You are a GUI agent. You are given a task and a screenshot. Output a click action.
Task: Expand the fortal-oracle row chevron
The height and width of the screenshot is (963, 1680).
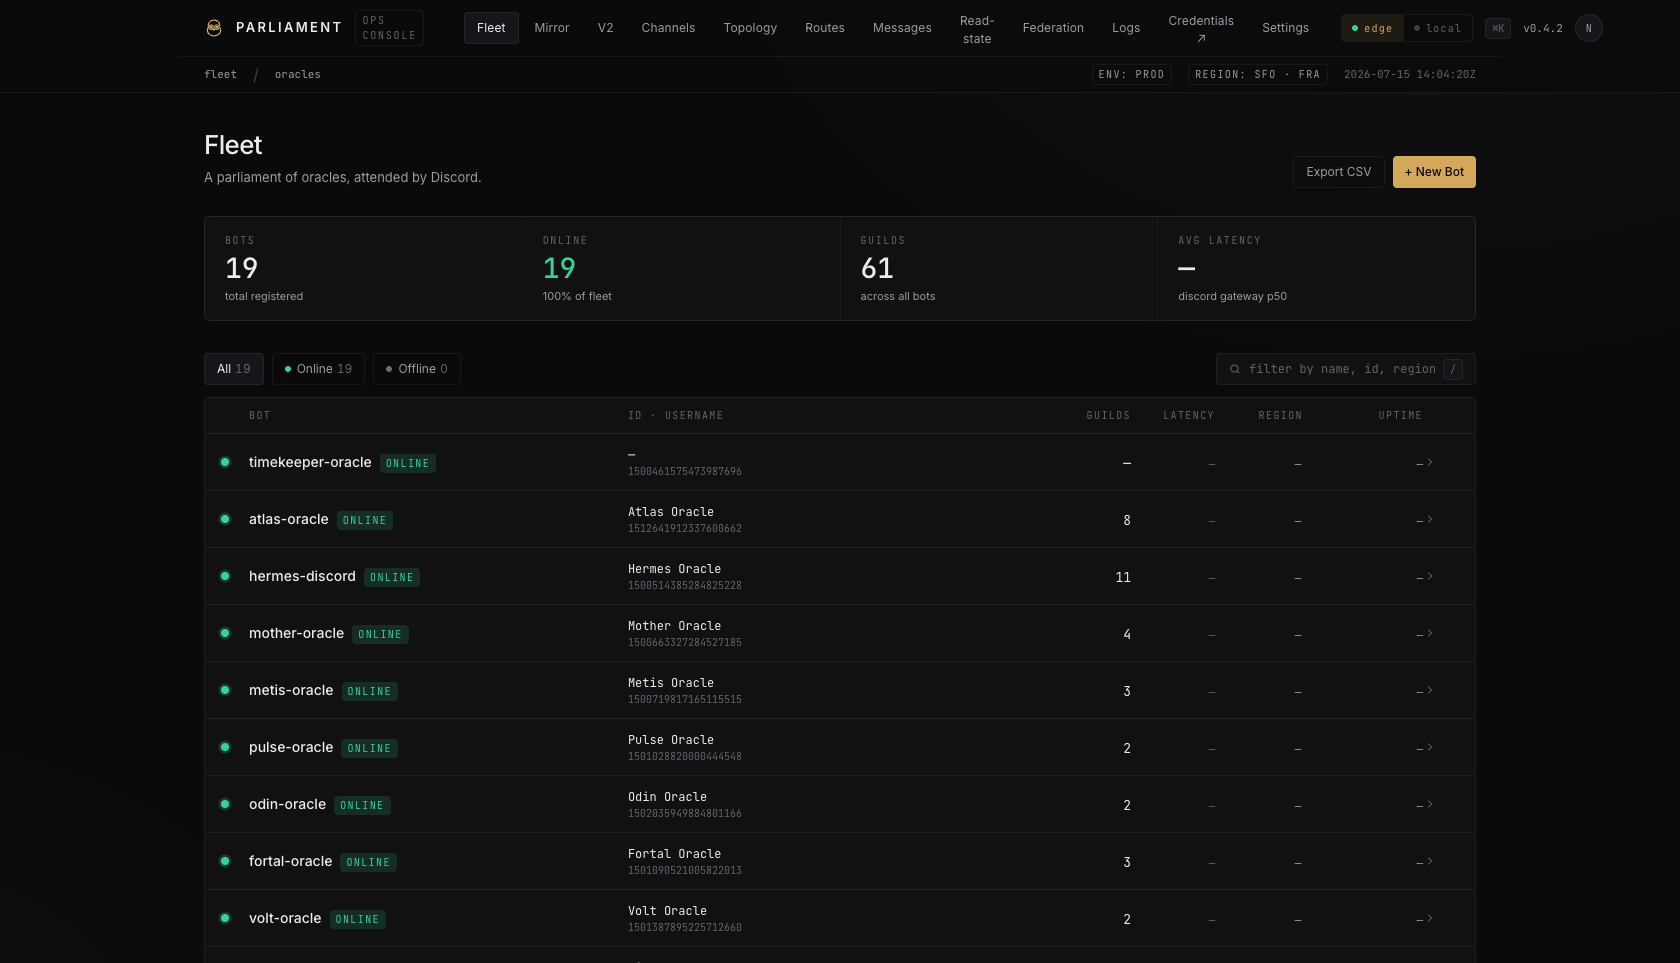[x=1430, y=861]
